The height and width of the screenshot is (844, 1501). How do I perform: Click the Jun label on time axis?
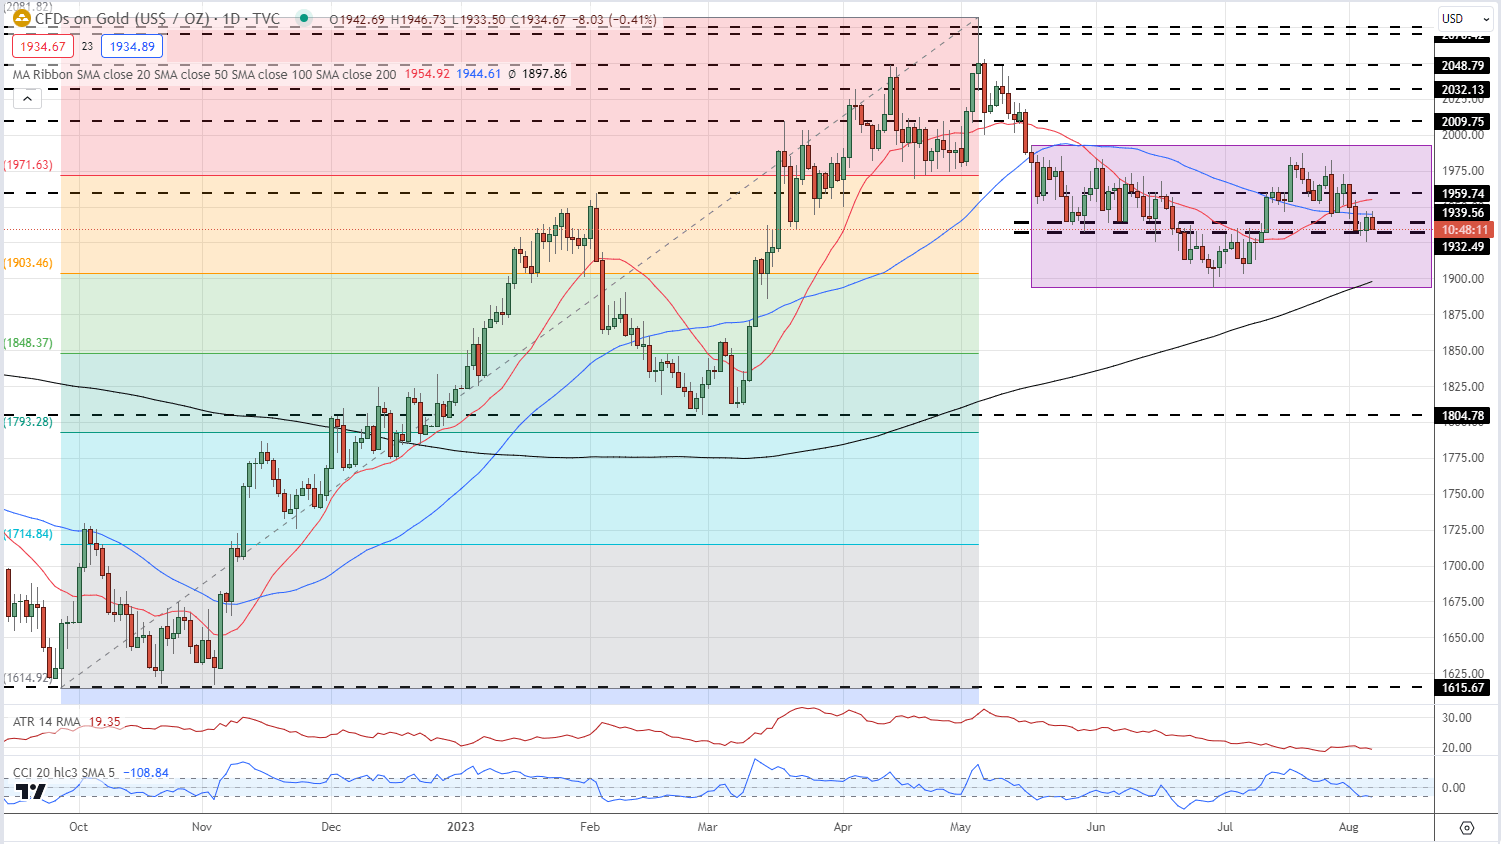pyautogui.click(x=1096, y=827)
